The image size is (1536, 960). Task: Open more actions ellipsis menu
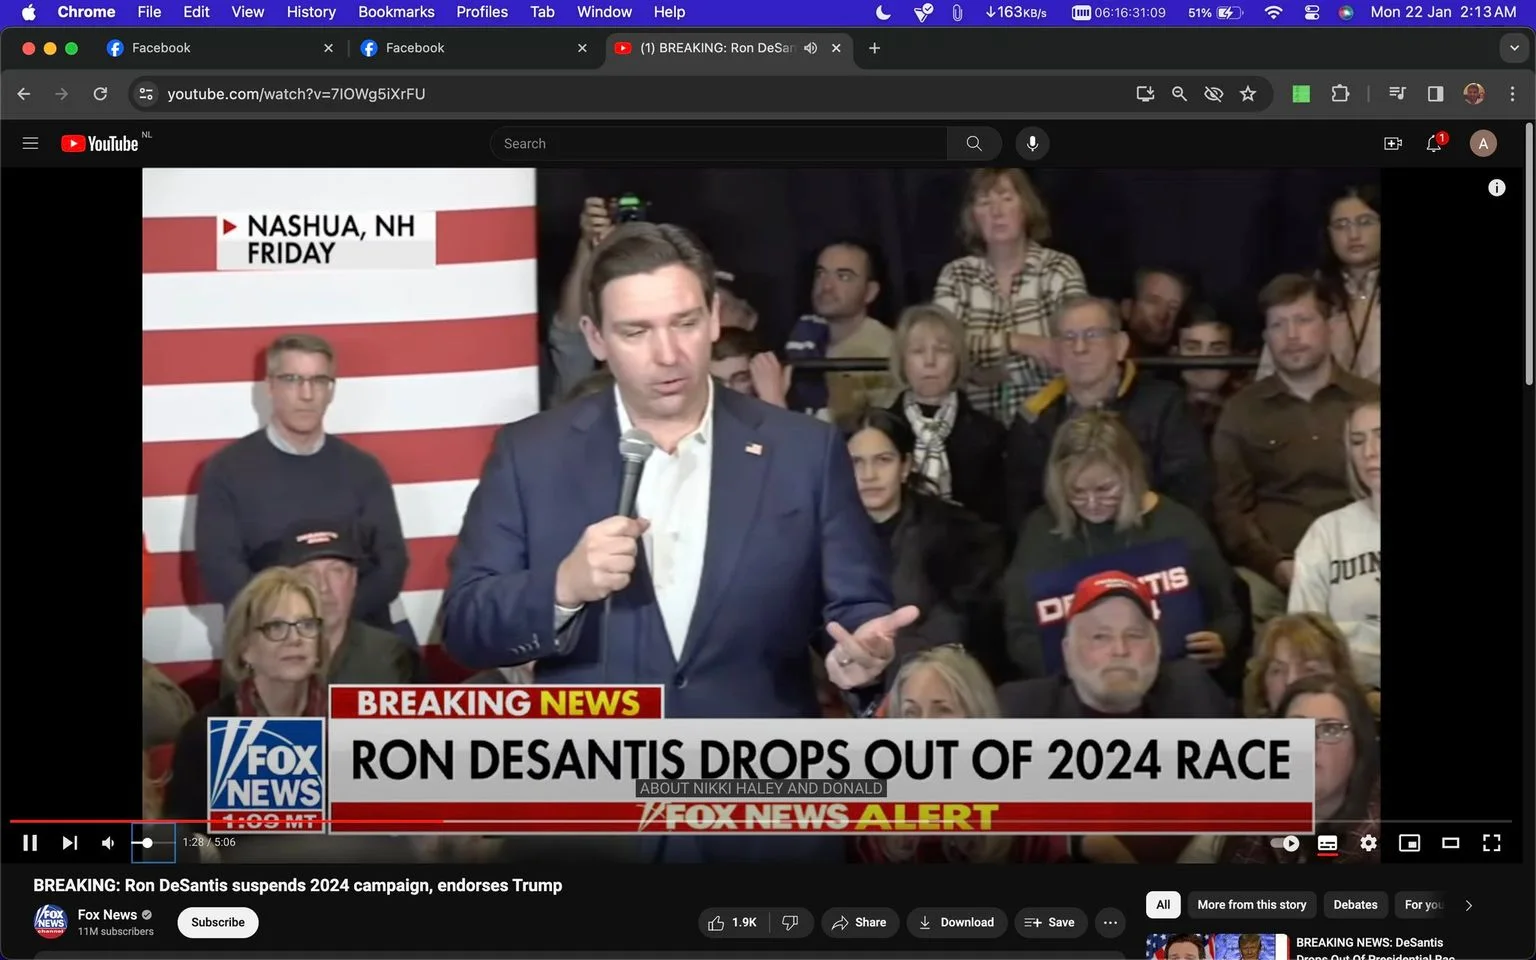(x=1110, y=922)
